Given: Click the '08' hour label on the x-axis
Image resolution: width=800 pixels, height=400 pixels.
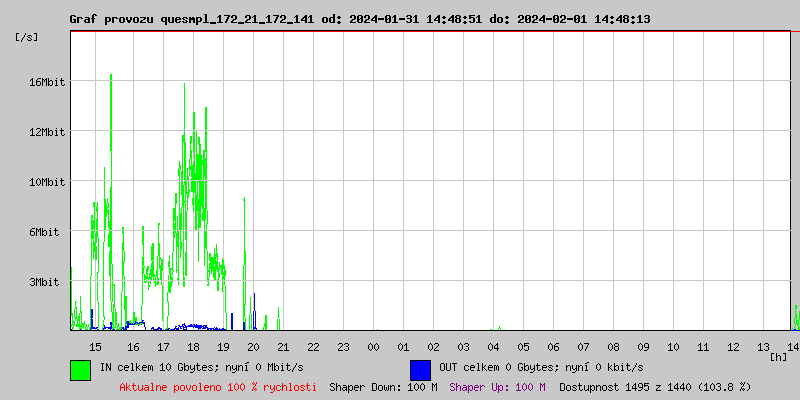Looking at the screenshot, I should pyautogui.click(x=614, y=347).
